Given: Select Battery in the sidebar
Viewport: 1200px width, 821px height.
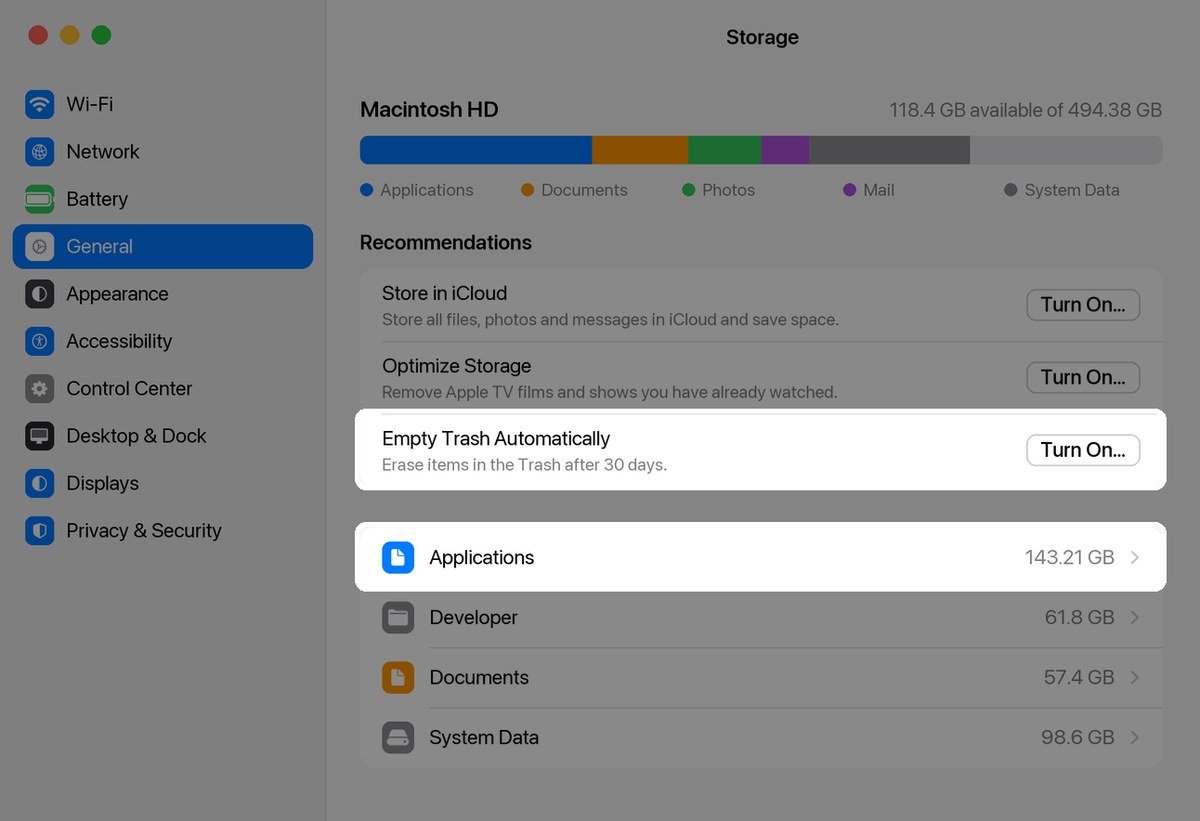Looking at the screenshot, I should [x=163, y=199].
